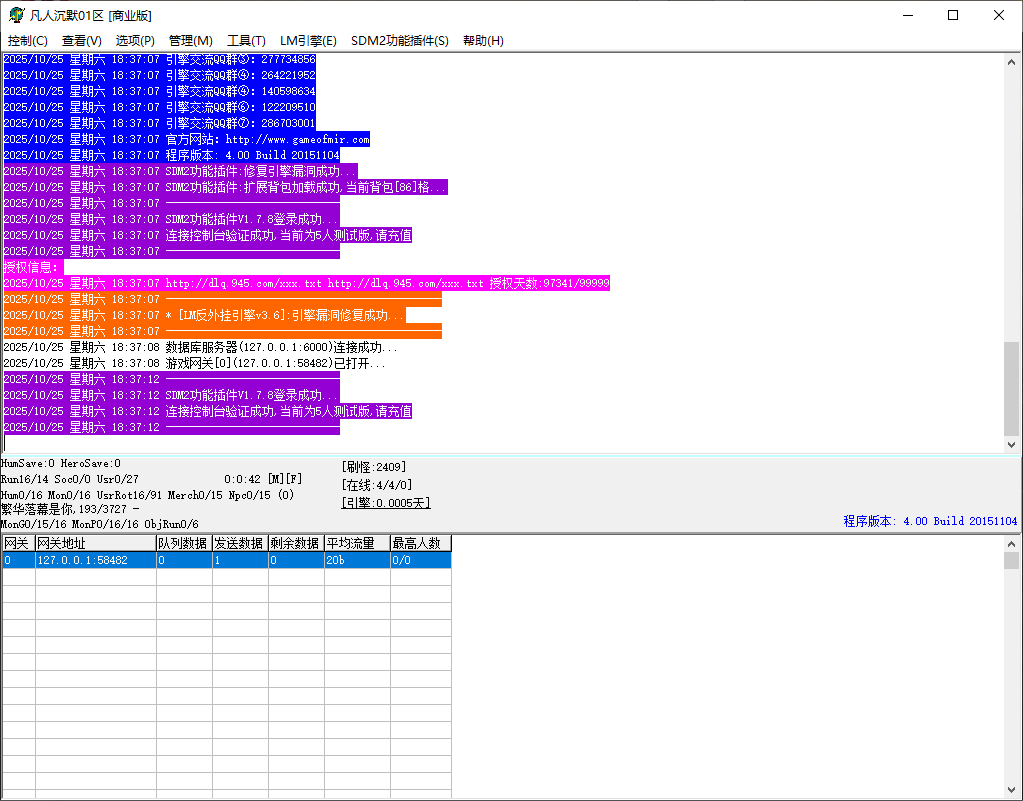Click the log panel scroll down arrow
The image size is (1023, 801).
pos(1012,444)
